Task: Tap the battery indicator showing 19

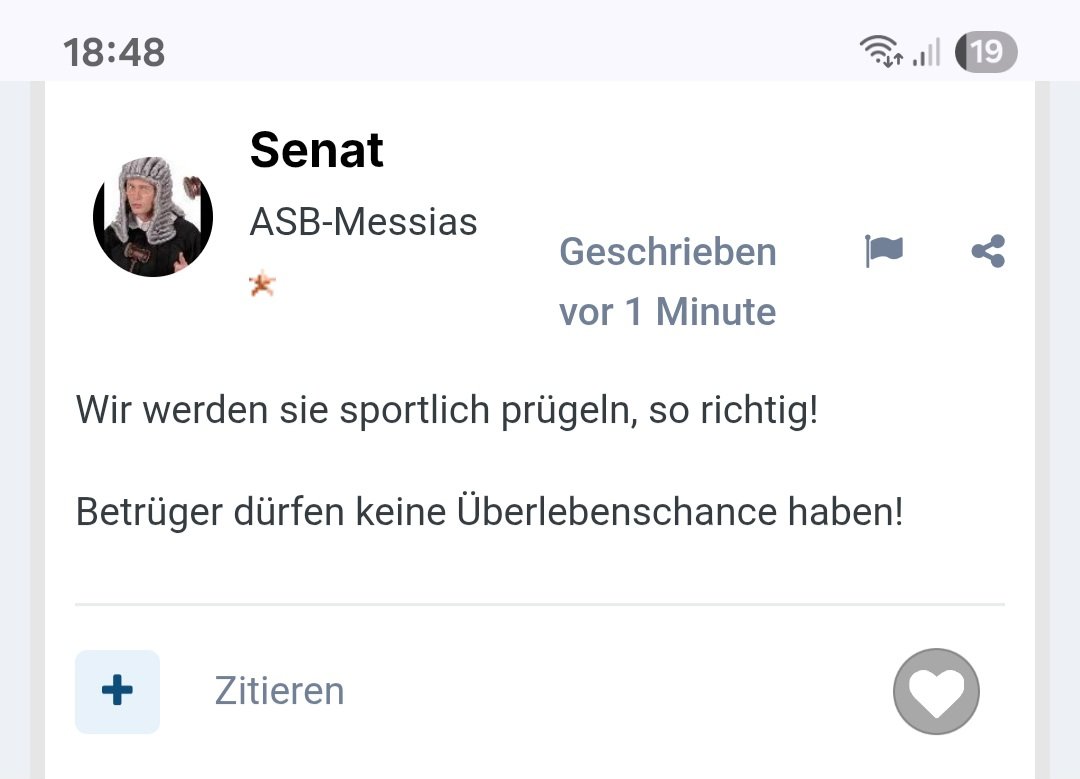Action: [985, 51]
